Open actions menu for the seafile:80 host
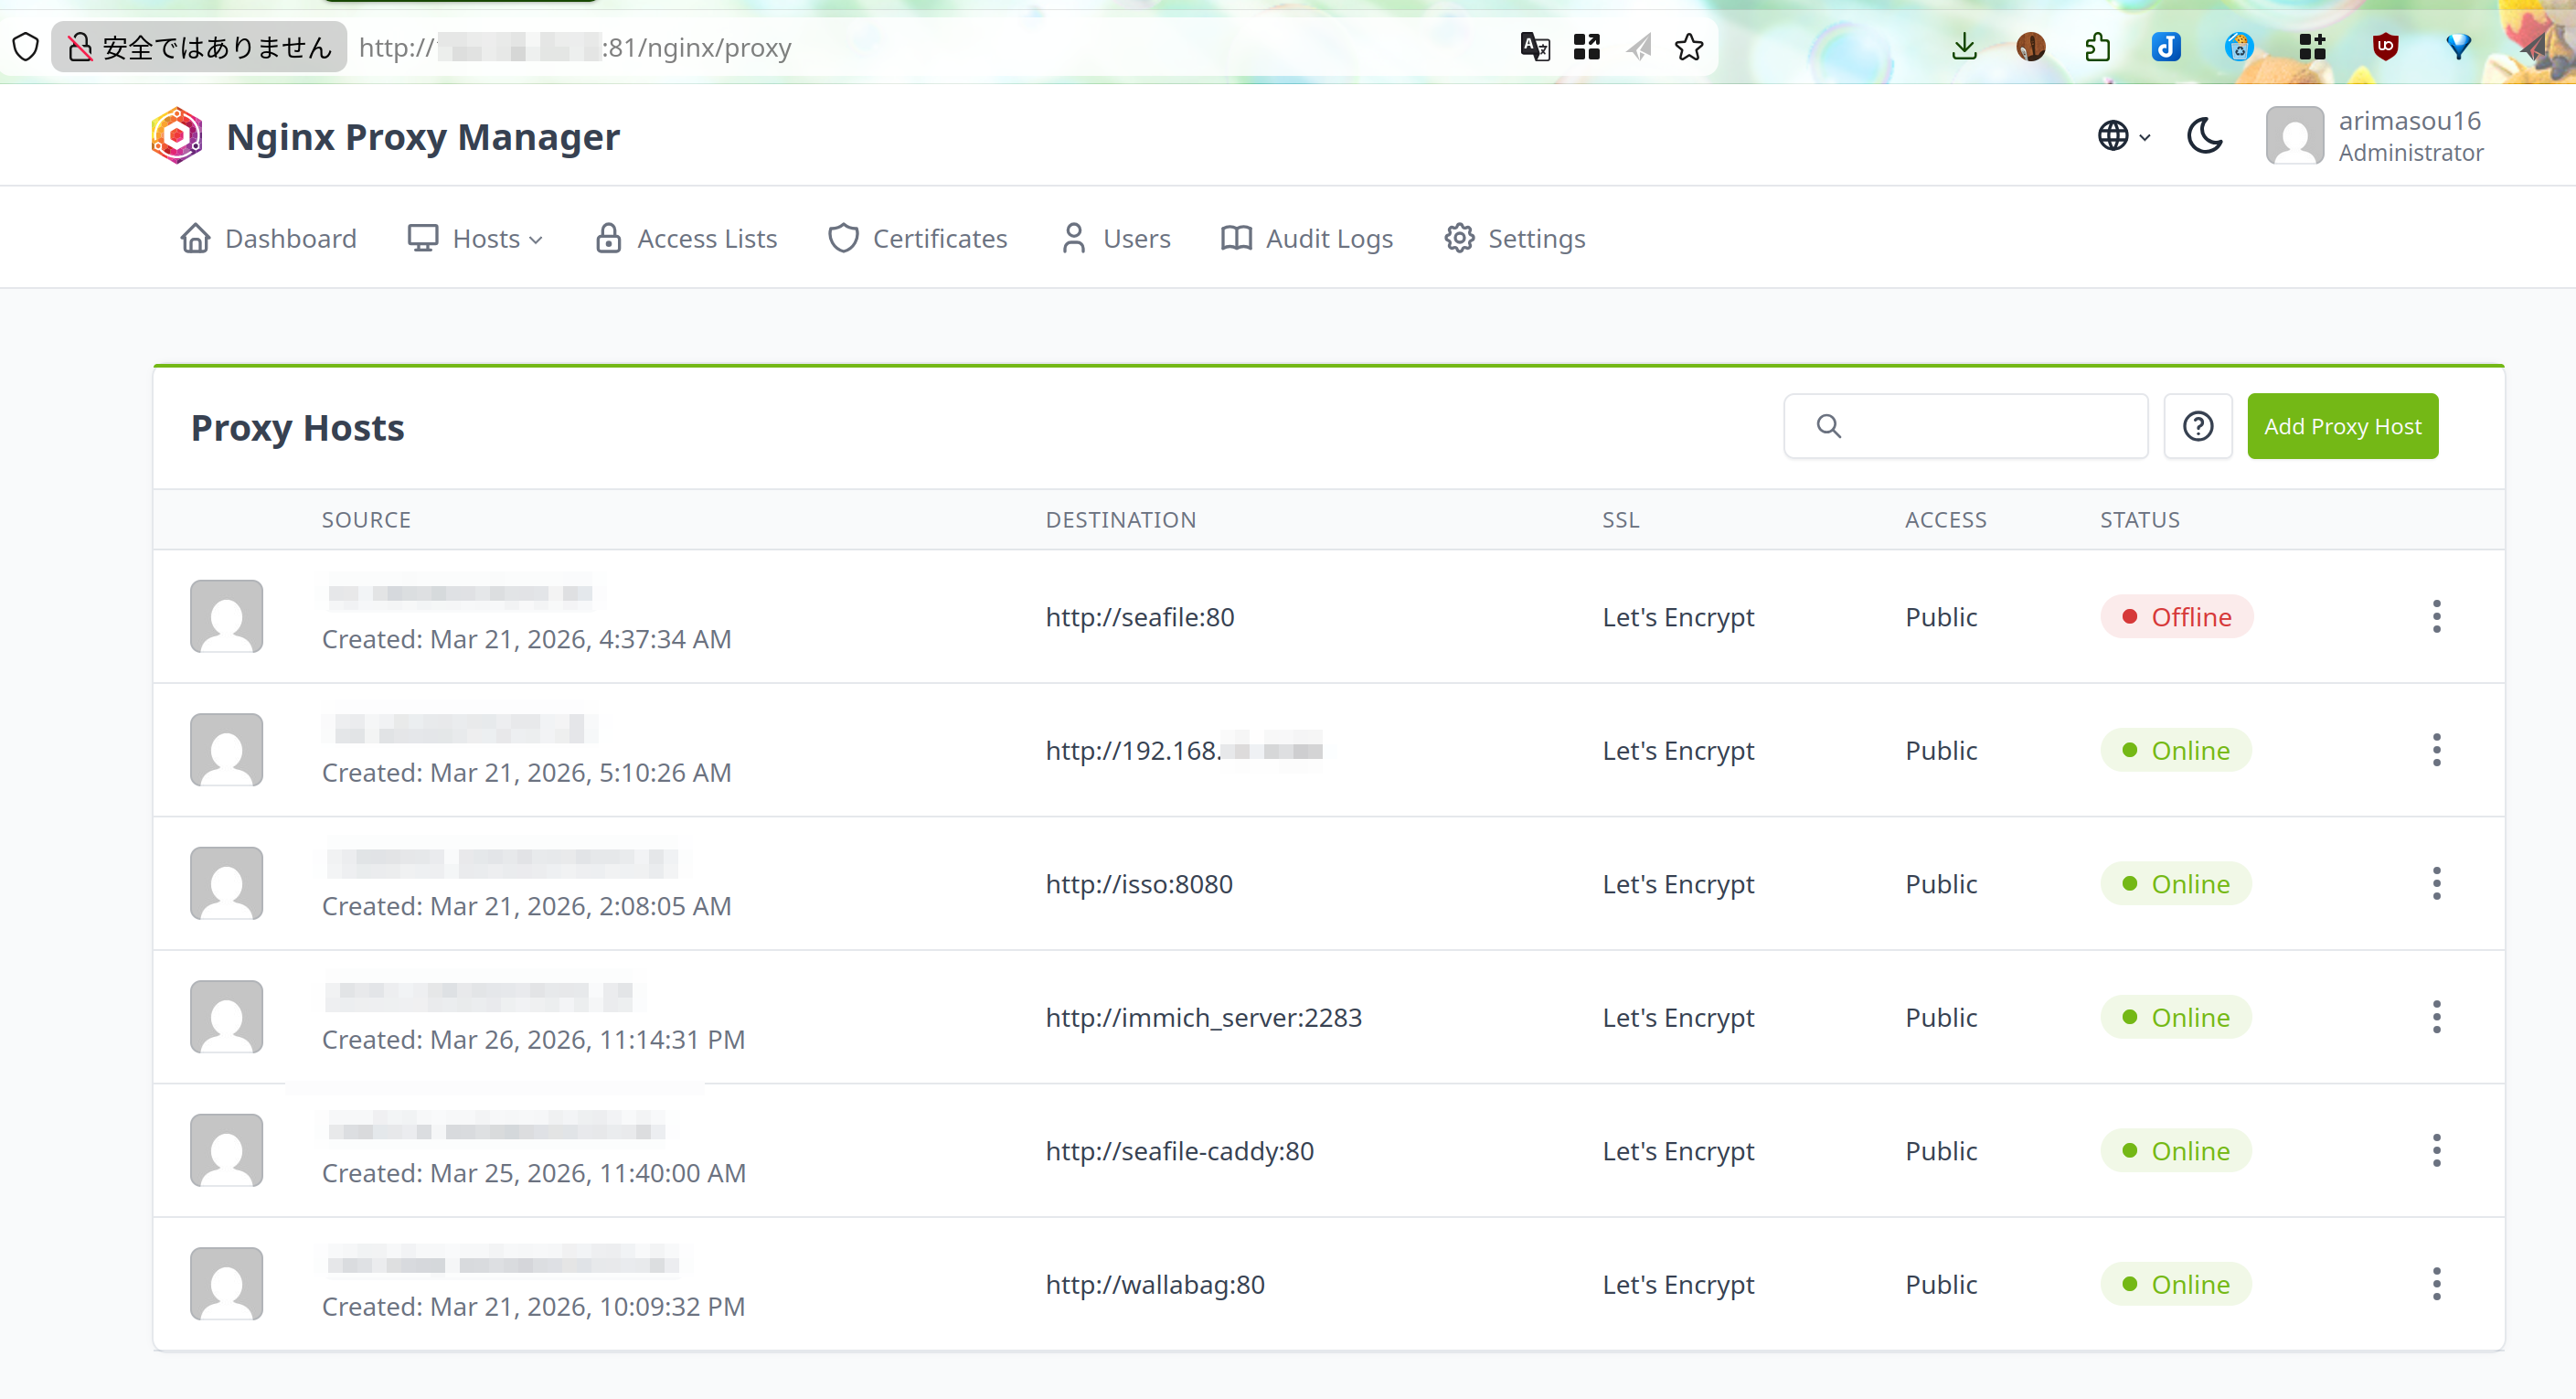 click(x=2436, y=616)
